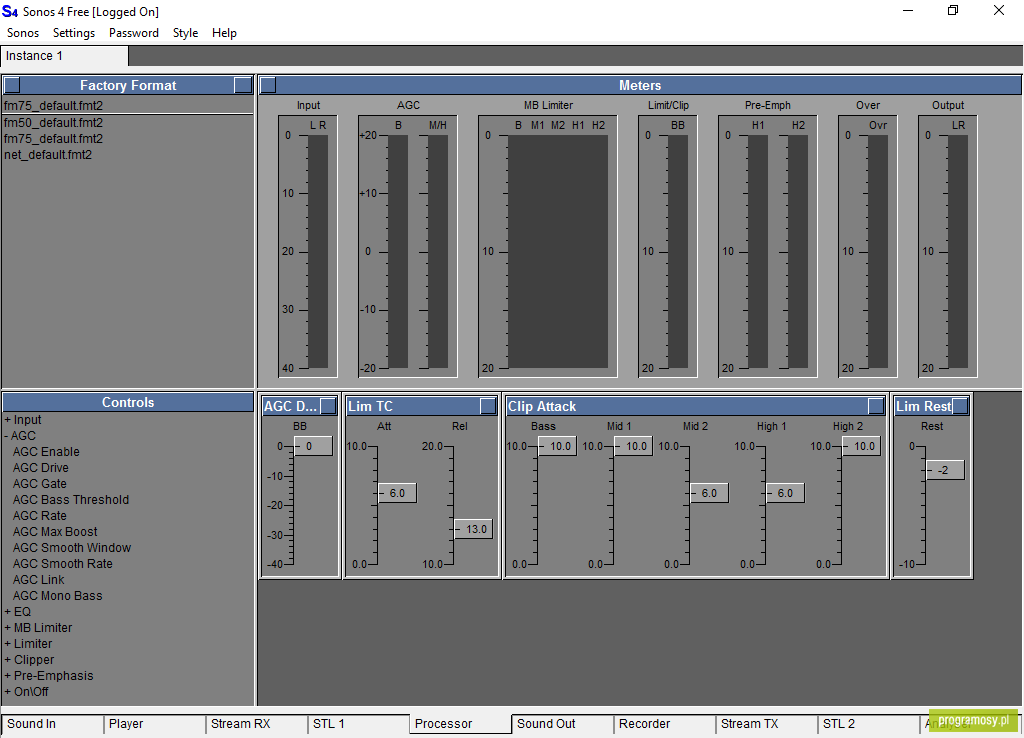Switch to the STL 1 tab
The image size is (1024, 738).
(x=359, y=724)
